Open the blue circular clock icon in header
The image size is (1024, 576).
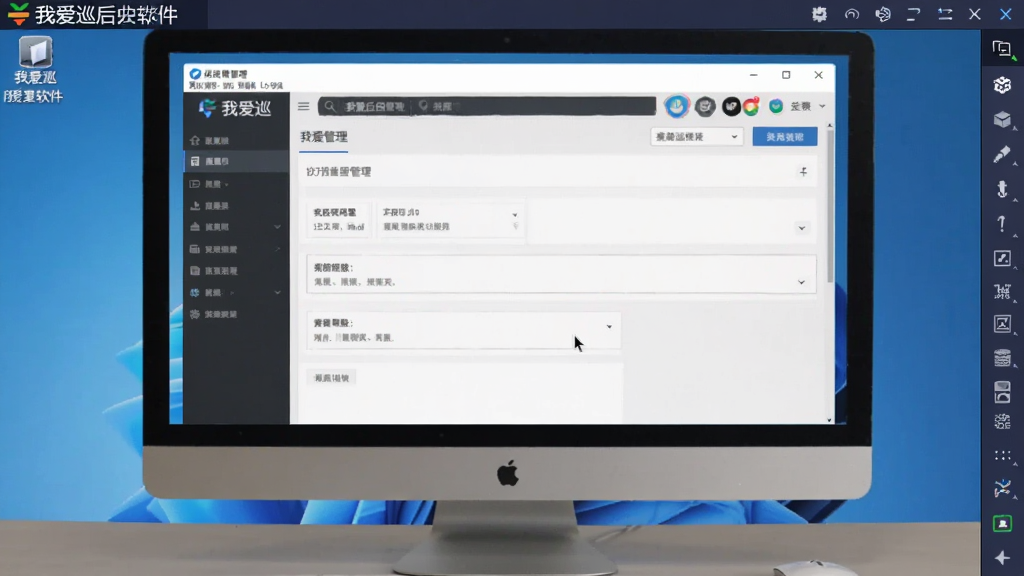677,106
